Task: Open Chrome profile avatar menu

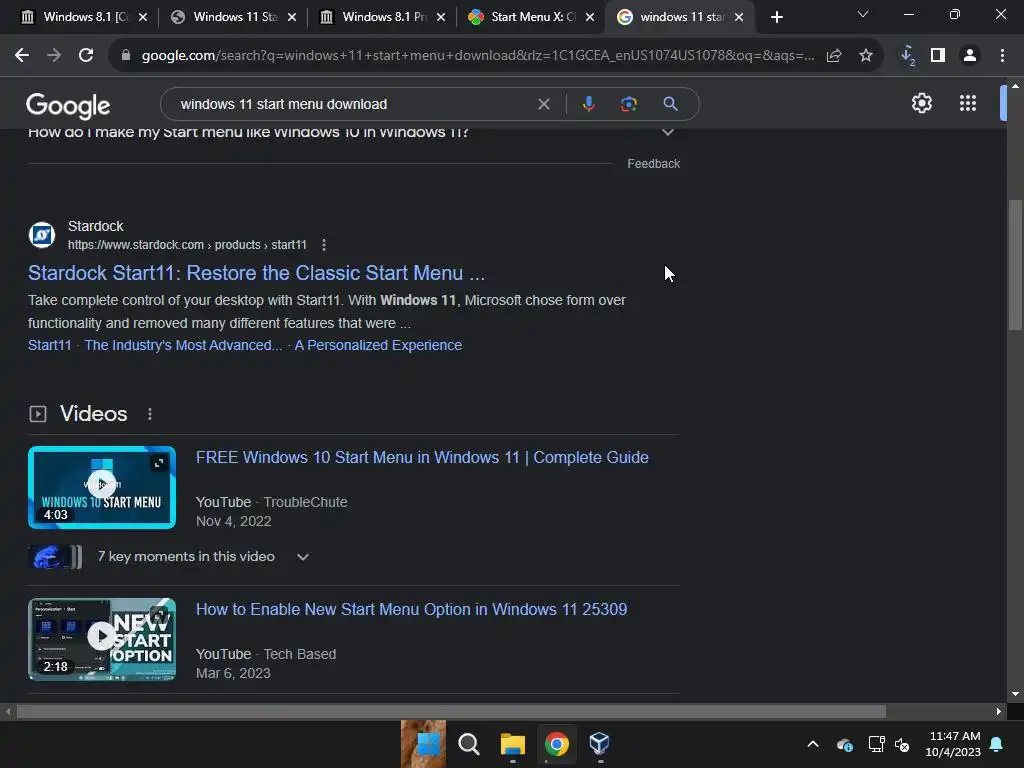Action: pos(970,56)
